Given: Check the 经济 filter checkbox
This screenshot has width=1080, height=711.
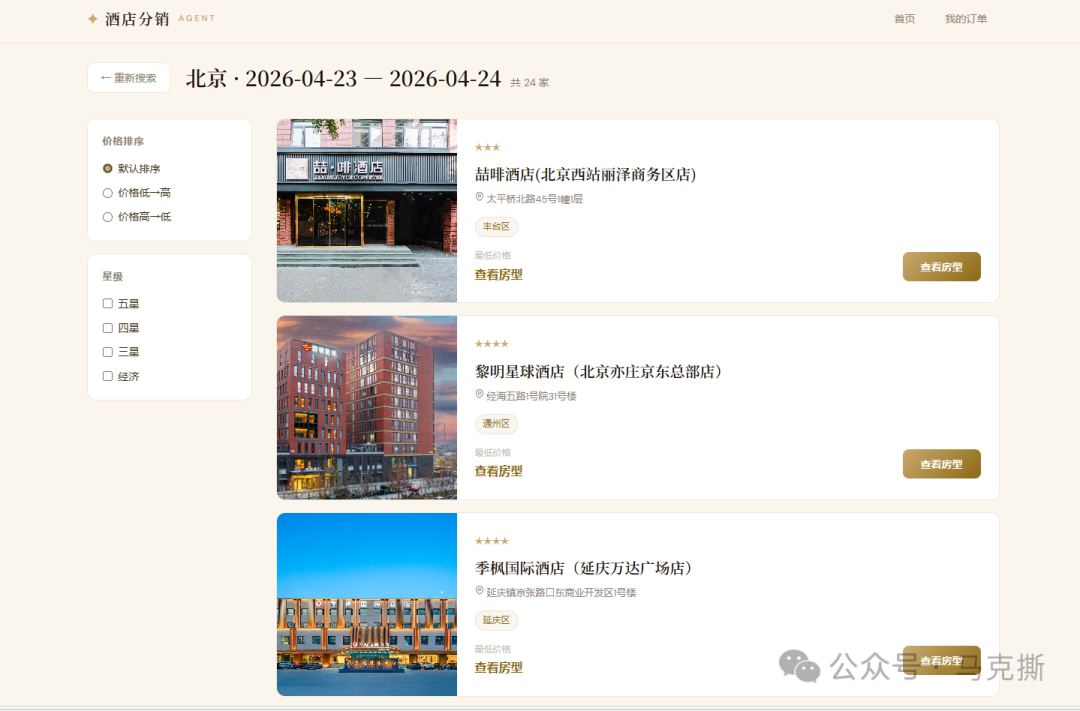Looking at the screenshot, I should tap(107, 376).
